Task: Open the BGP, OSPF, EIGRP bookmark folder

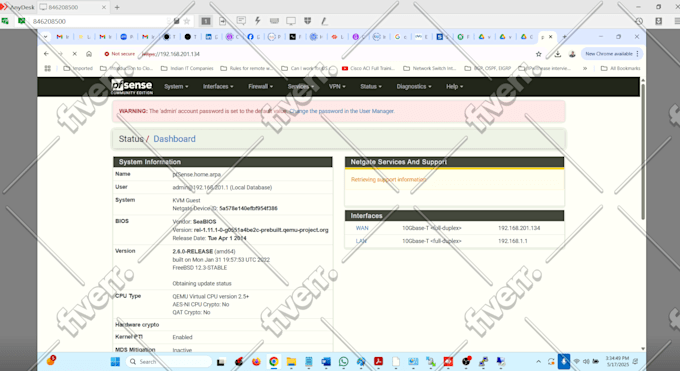Action: 488,68
